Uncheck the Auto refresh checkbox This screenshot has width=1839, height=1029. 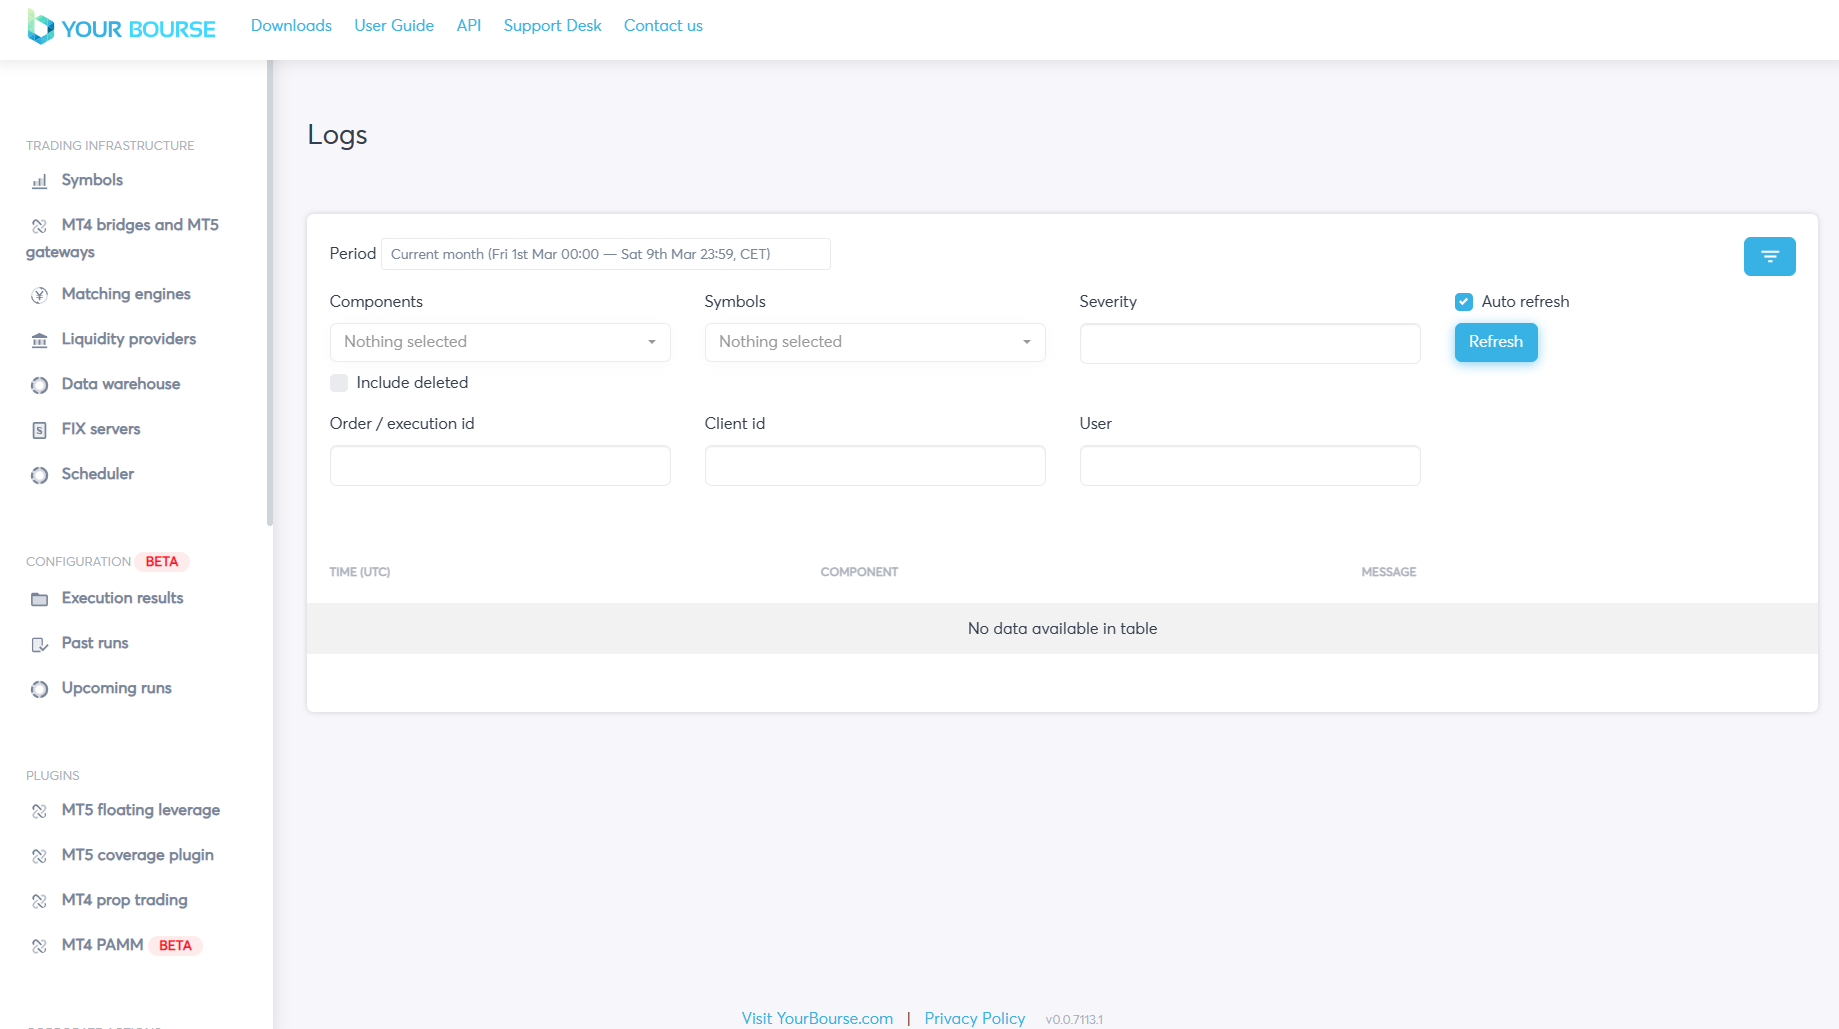point(1464,302)
